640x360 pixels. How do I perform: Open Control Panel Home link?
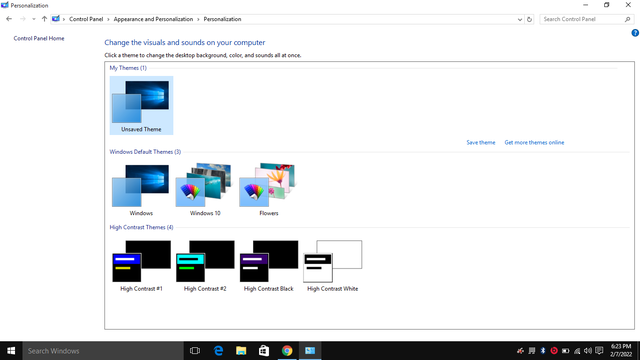coord(39,38)
